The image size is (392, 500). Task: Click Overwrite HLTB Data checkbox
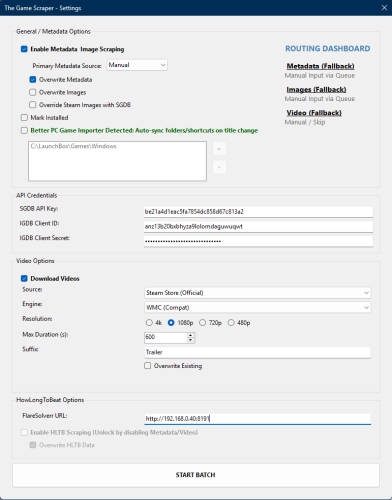click(x=33, y=445)
